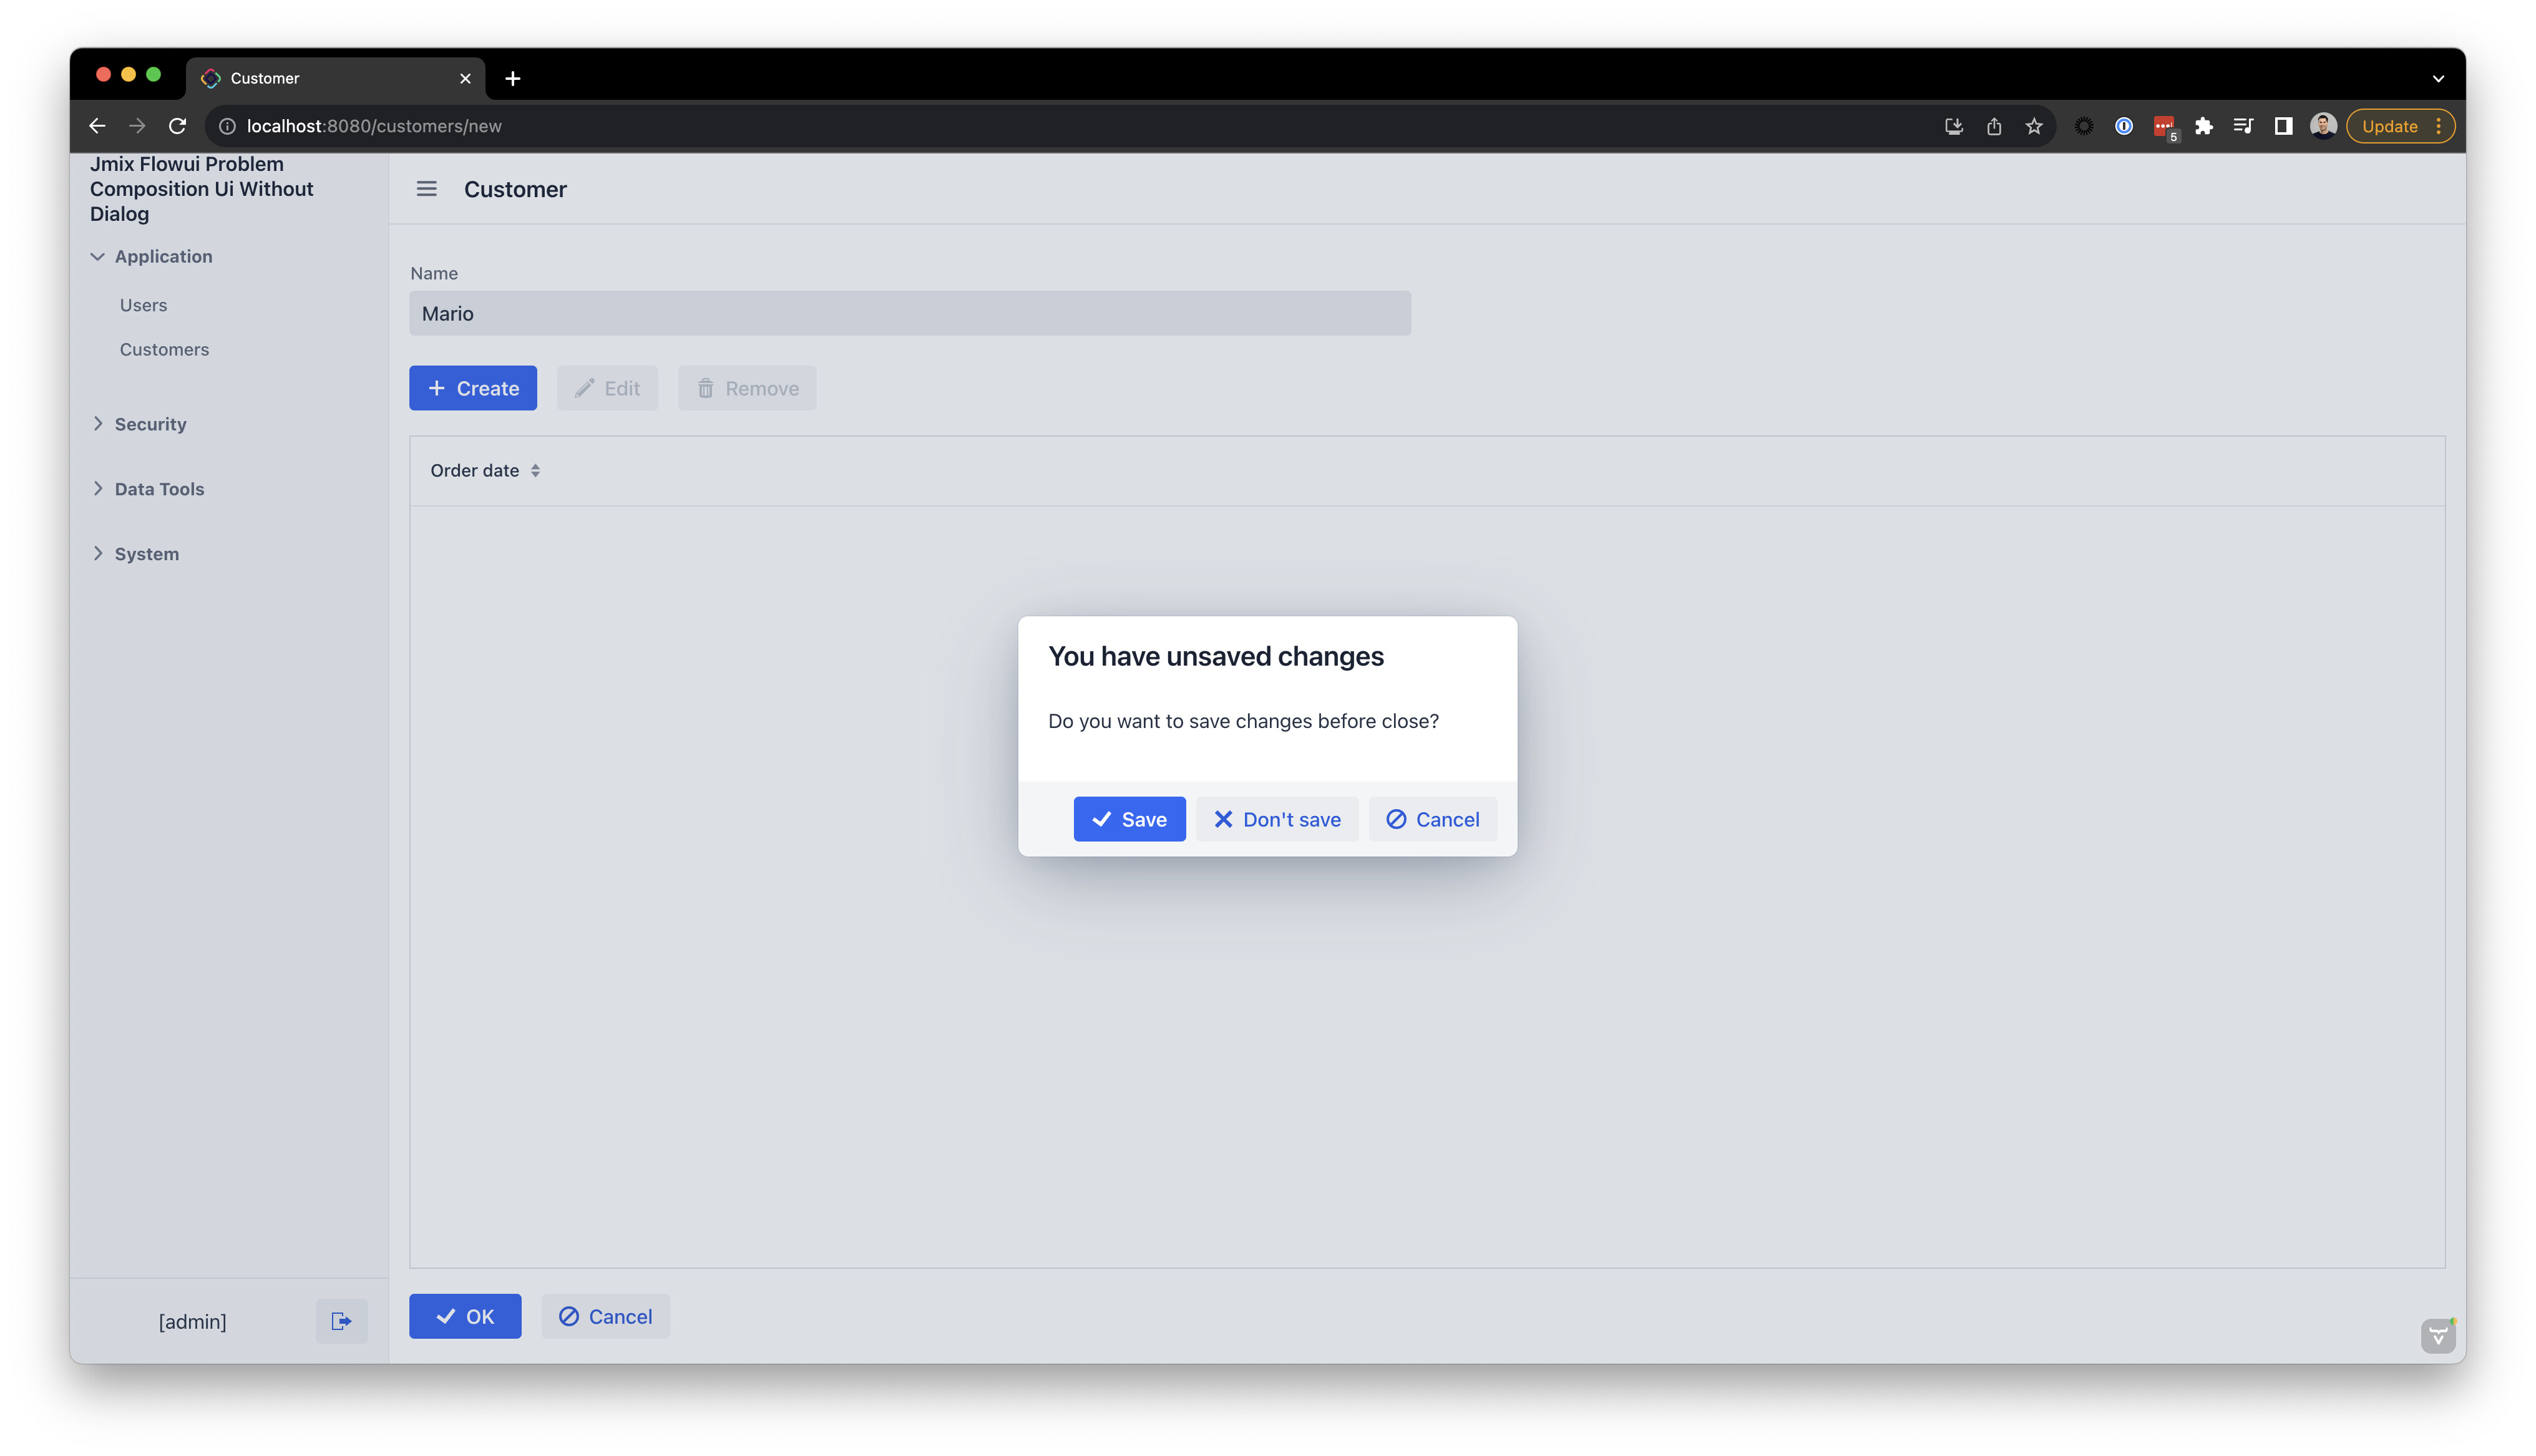Click the site information icon in address bar
This screenshot has width=2536, height=1456.
click(227, 126)
